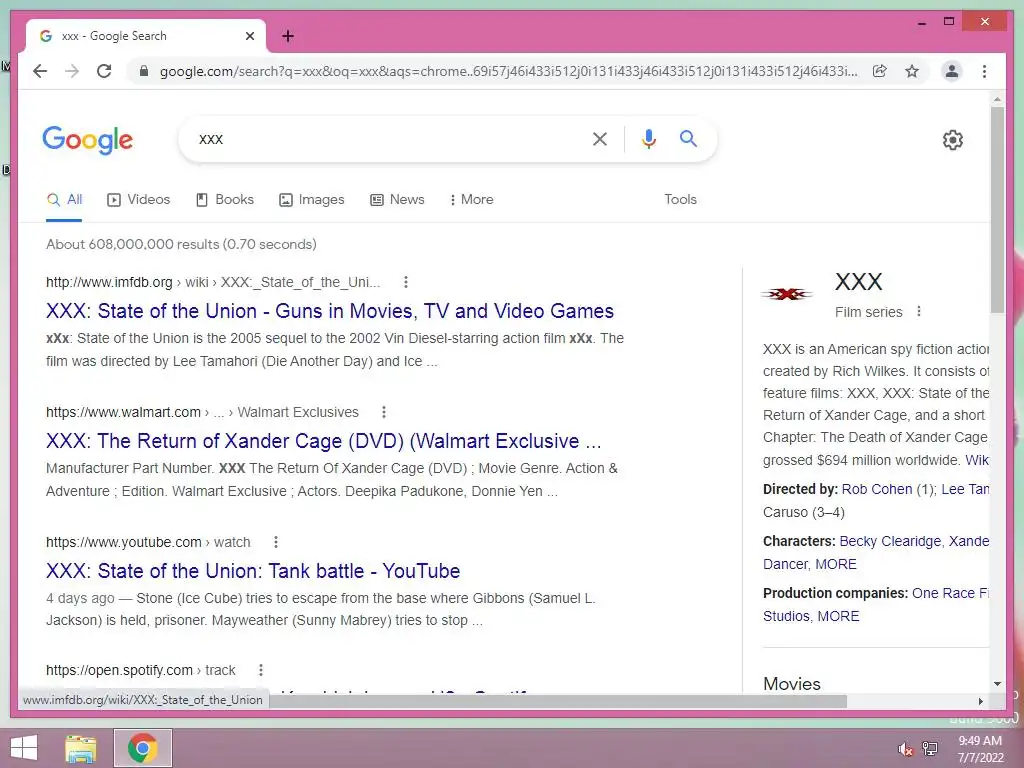The image size is (1024, 768).
Task: Click the forward navigation arrow
Action: point(72,71)
